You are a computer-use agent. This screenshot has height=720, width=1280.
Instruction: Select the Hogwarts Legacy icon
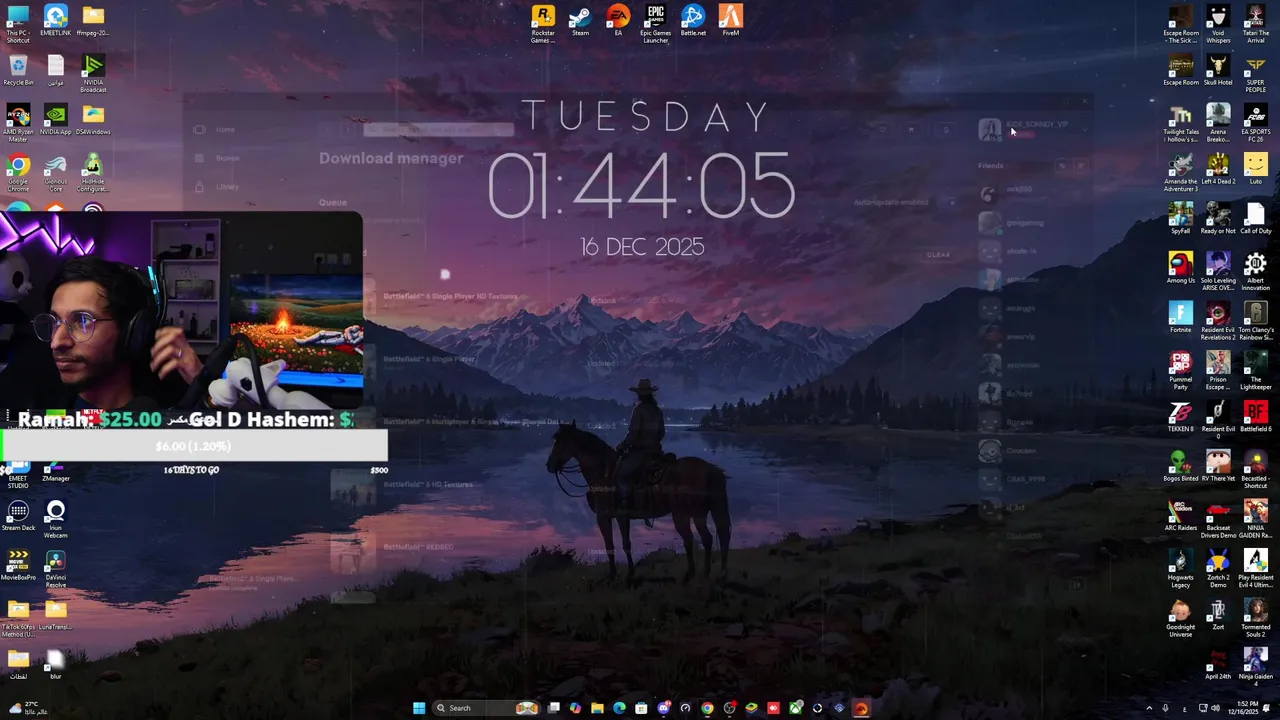coord(1180,569)
